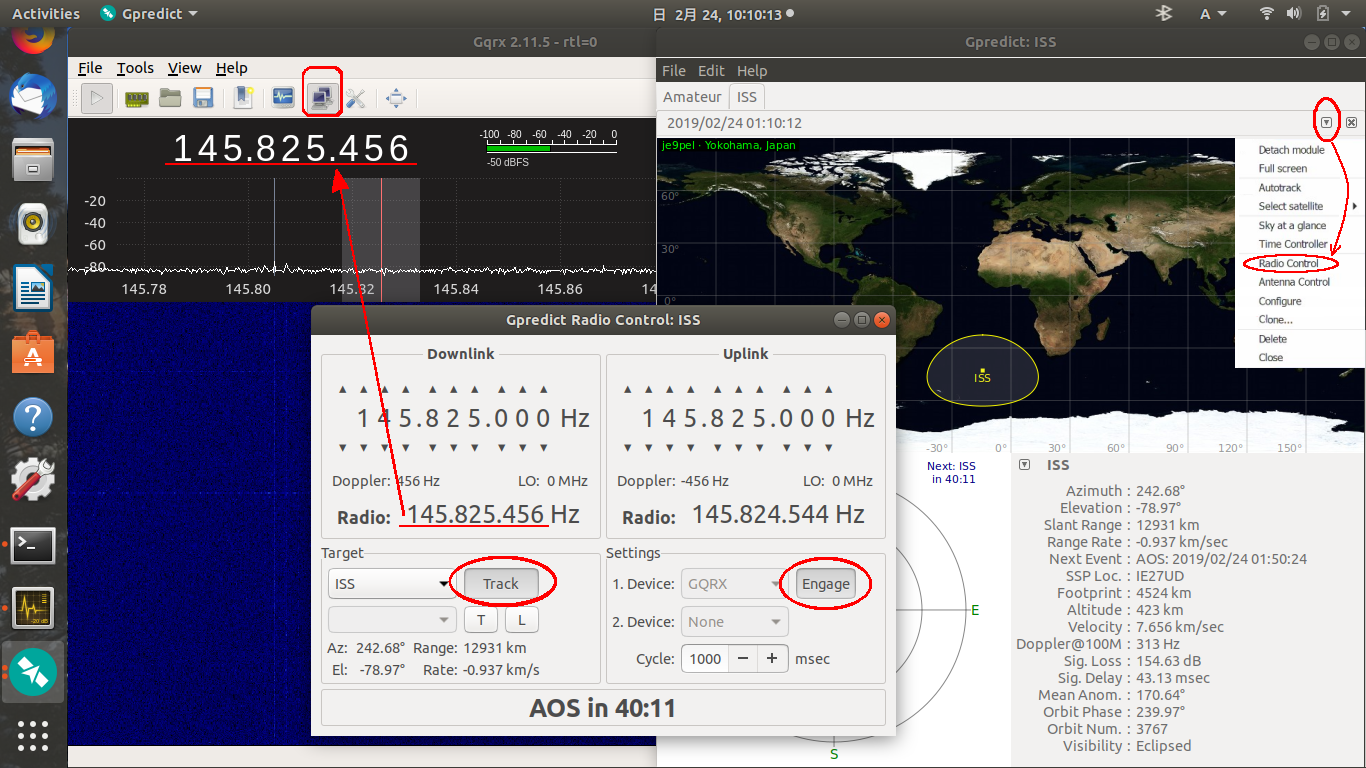Open Rhythmbox speaker icon in dock
Image resolution: width=1366 pixels, height=768 pixels.
(33, 224)
